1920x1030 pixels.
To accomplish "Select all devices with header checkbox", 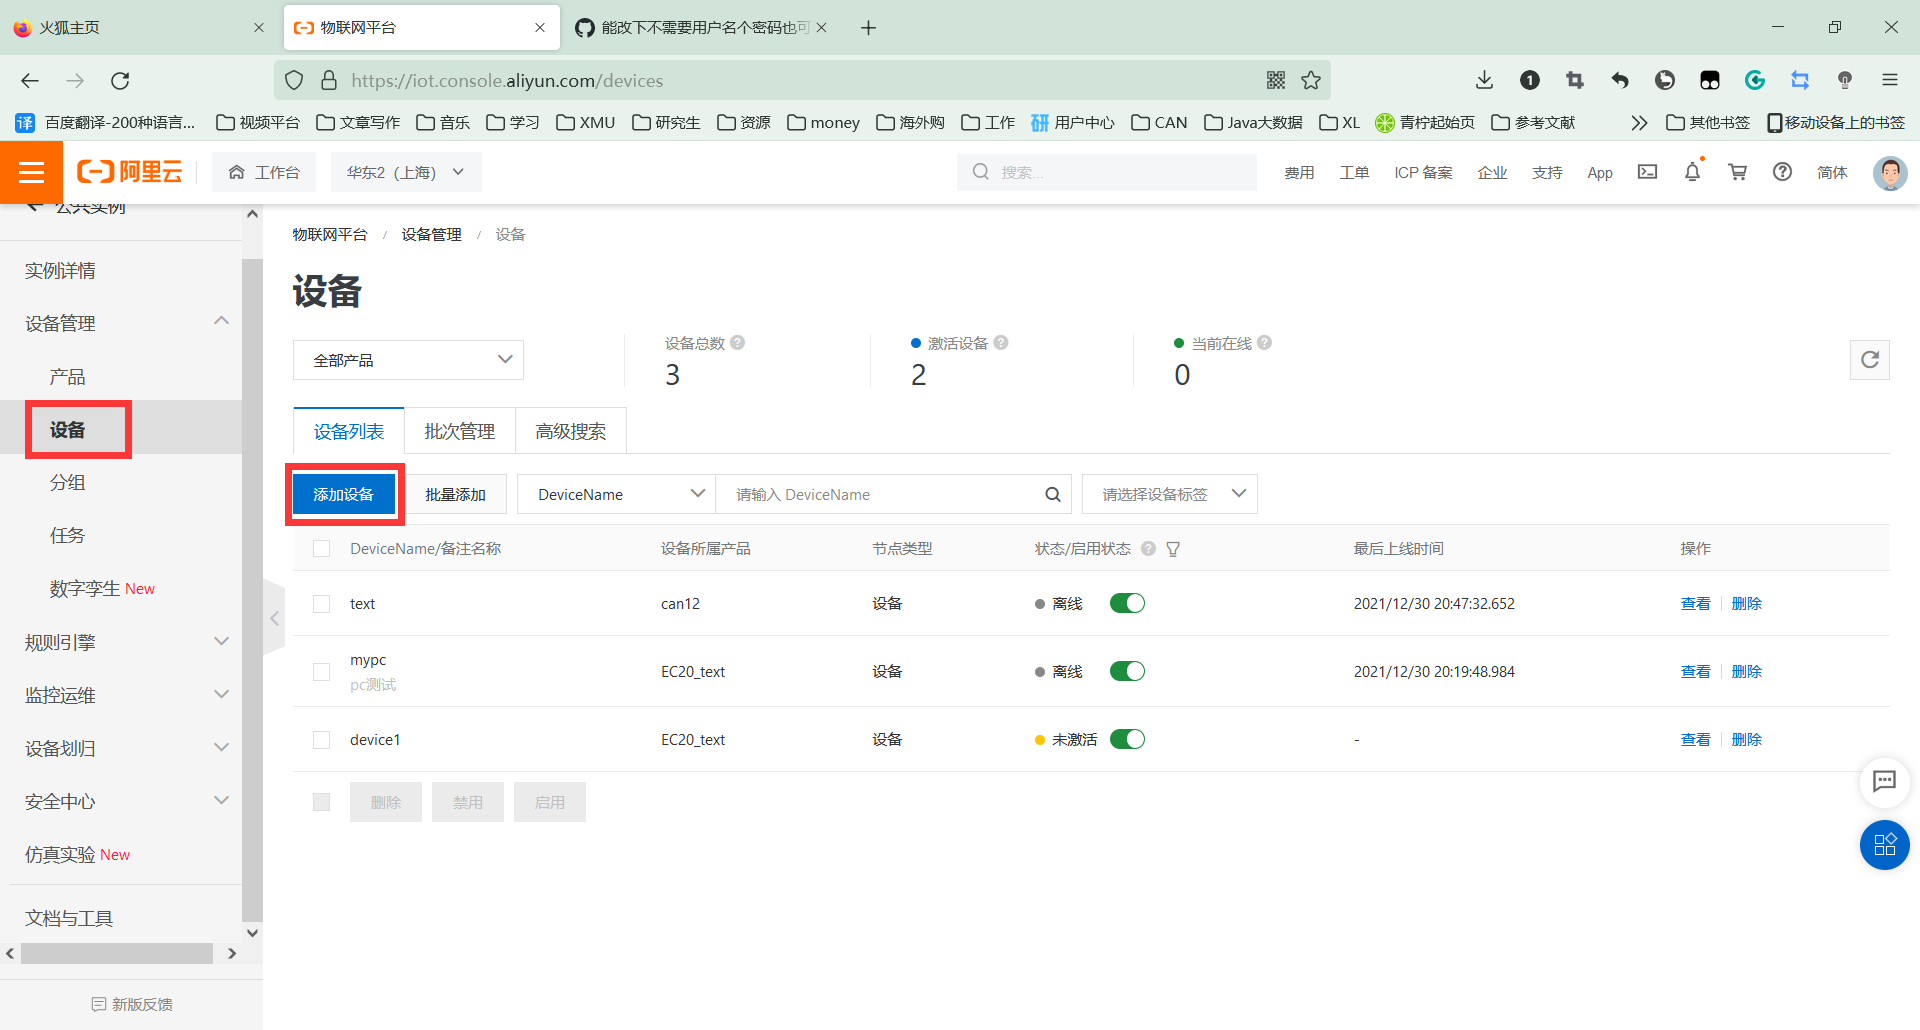I will pyautogui.click(x=321, y=549).
